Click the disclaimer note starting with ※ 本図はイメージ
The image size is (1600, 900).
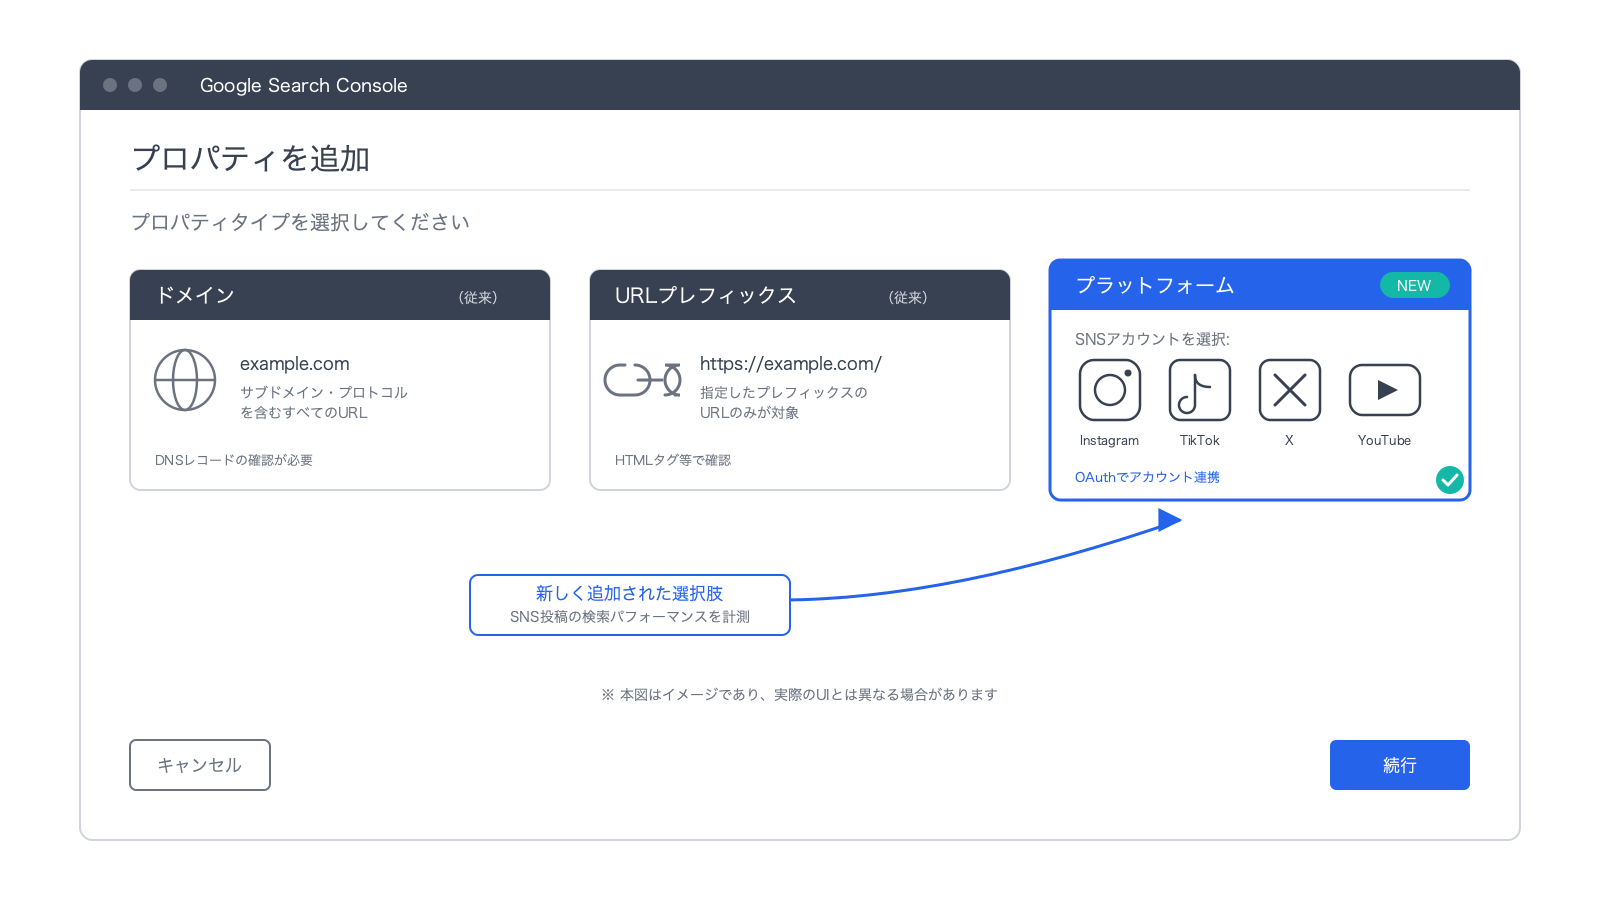pyautogui.click(x=799, y=694)
